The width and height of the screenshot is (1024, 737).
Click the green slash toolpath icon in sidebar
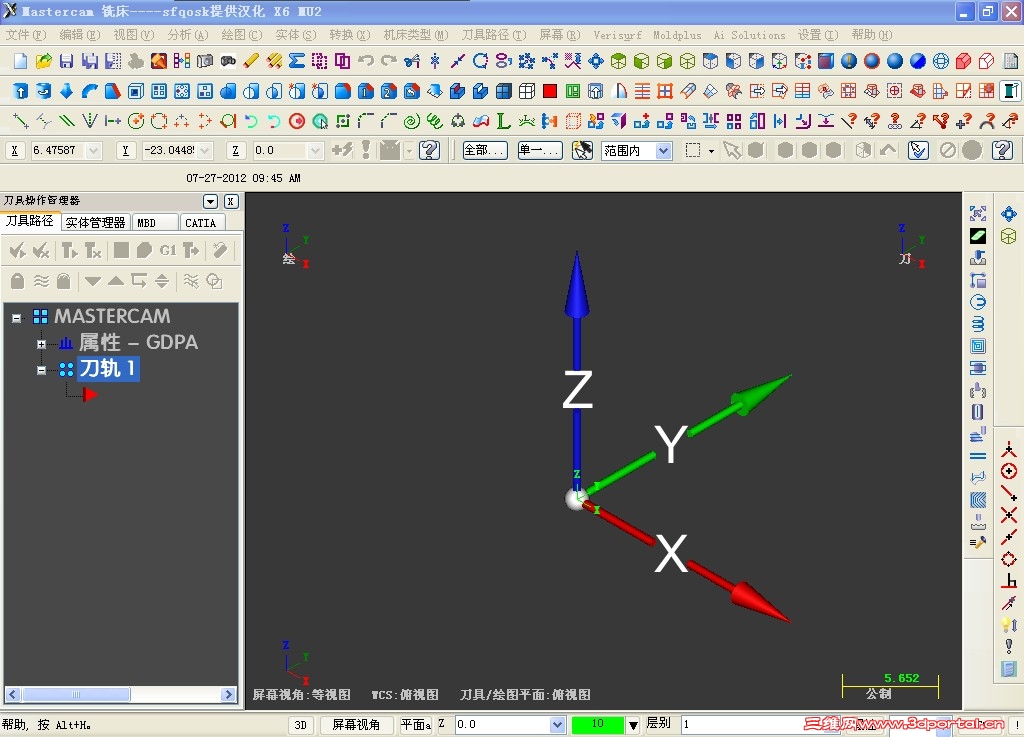point(978,236)
